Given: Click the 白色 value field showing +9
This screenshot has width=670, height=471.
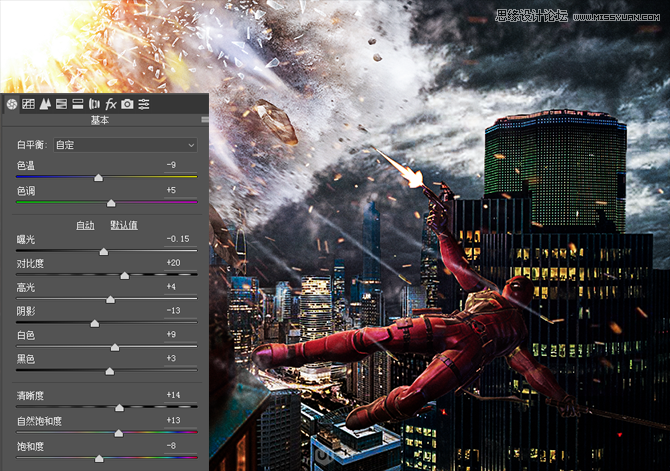Looking at the screenshot, I should pos(180,335).
